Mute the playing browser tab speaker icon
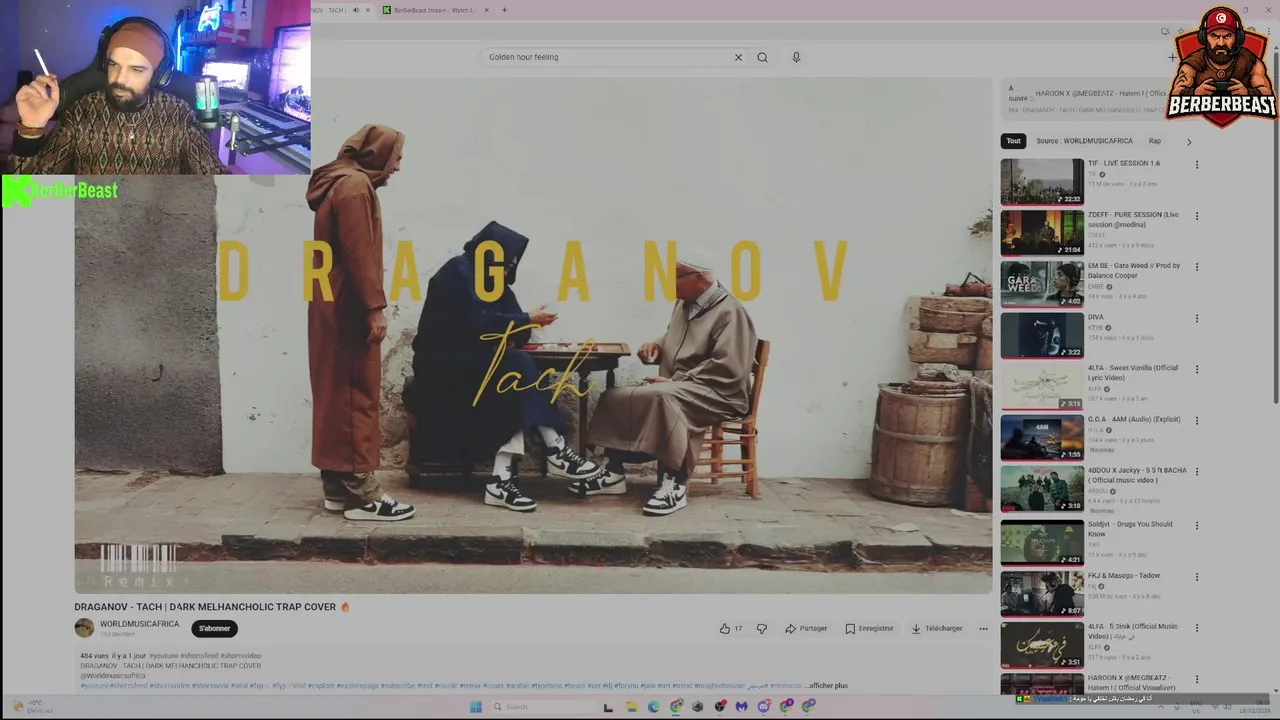 (x=355, y=10)
